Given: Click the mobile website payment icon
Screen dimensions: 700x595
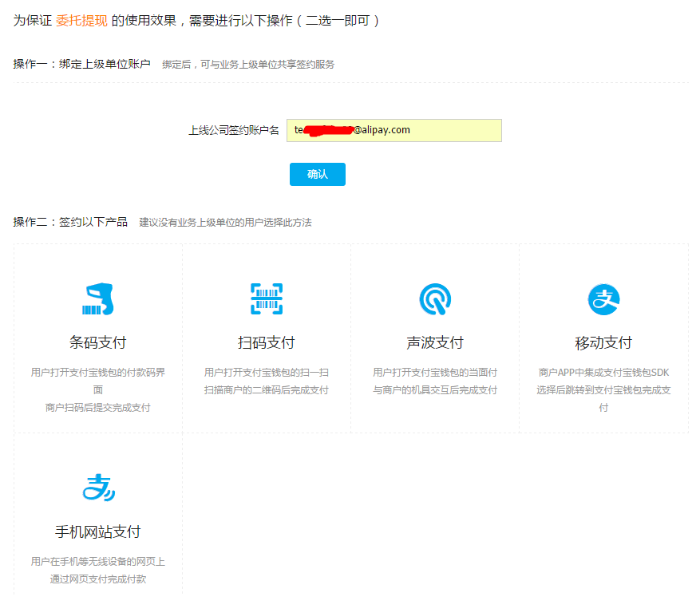Looking at the screenshot, I should click(99, 487).
